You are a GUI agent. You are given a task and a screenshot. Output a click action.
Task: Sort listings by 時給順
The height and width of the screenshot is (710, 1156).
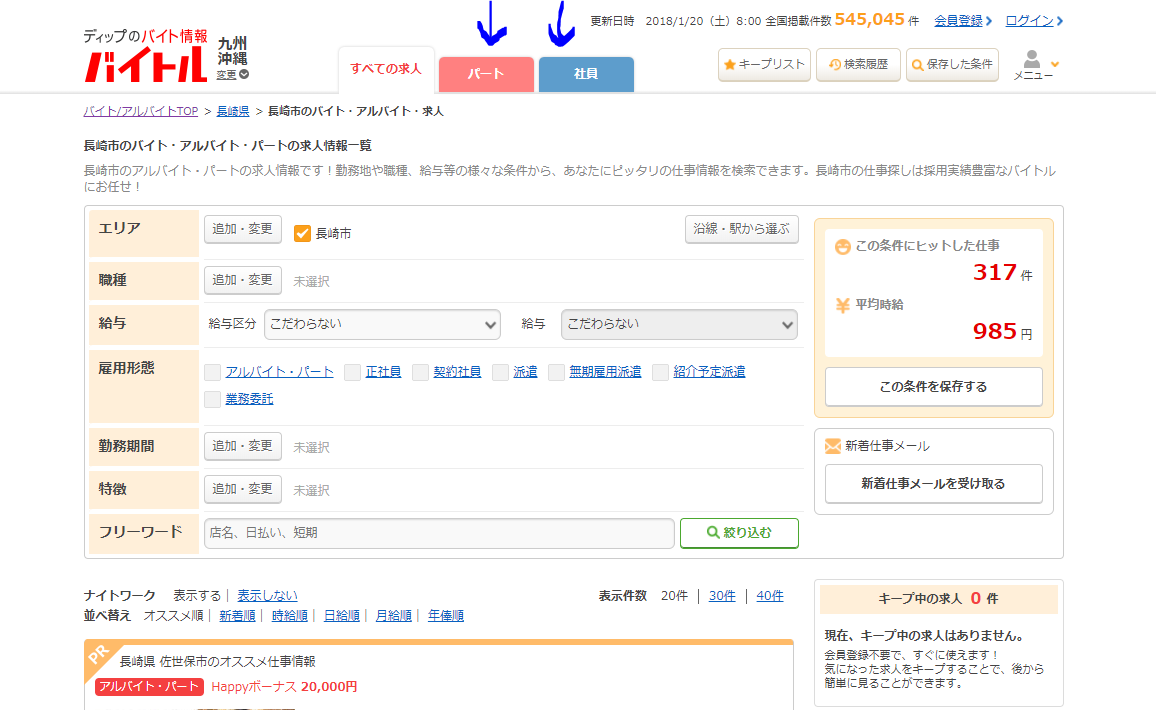coord(290,616)
